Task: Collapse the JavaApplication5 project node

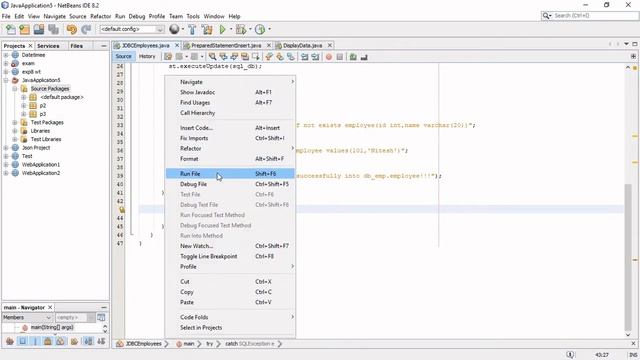Action: coord(6,80)
